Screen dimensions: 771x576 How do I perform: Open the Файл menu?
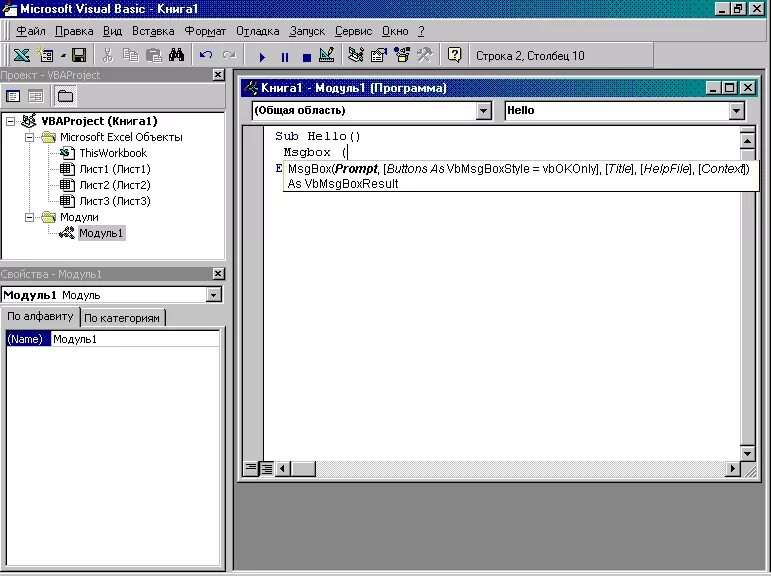pos(30,31)
